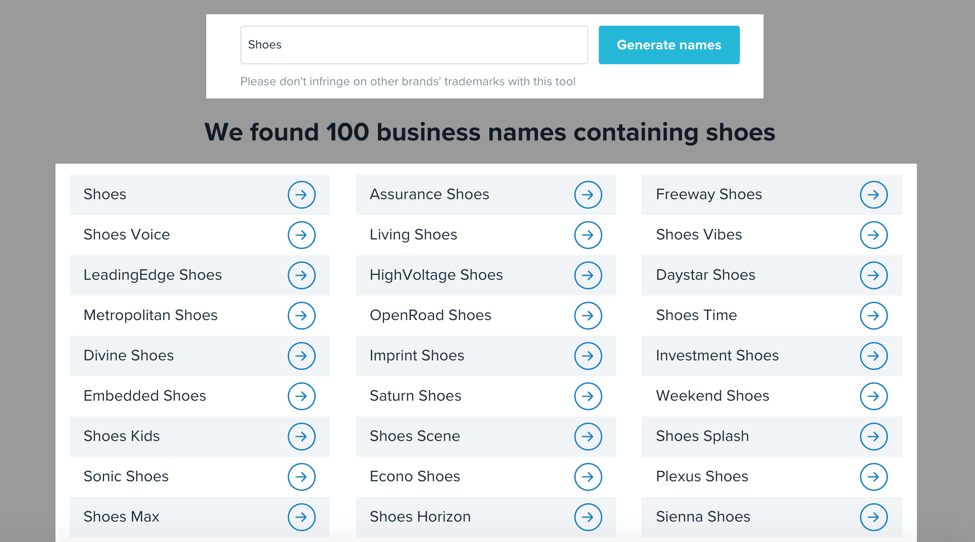Viewport: 975px width, 542px height.
Task: Select the arrow icon for Shoes Max
Action: coord(302,517)
